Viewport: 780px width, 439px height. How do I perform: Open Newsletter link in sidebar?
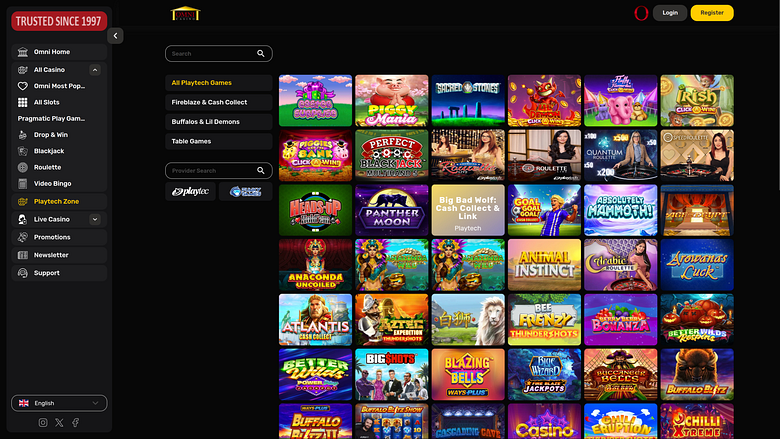click(x=59, y=255)
